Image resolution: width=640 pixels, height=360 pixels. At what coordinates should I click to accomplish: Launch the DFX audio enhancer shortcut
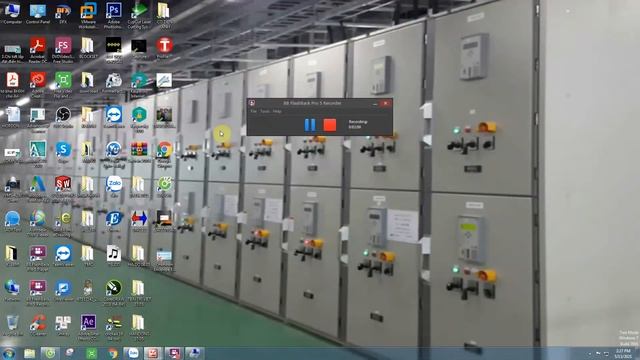(63, 13)
